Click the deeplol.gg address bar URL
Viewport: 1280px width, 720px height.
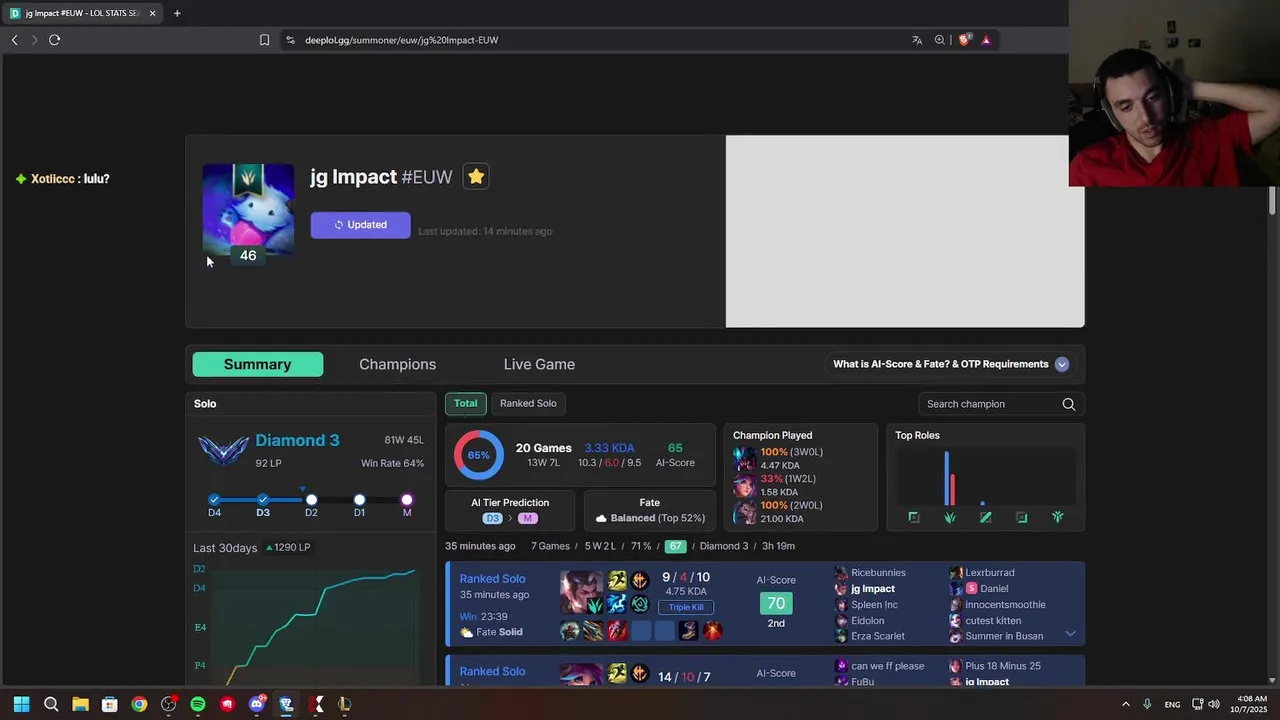point(401,40)
